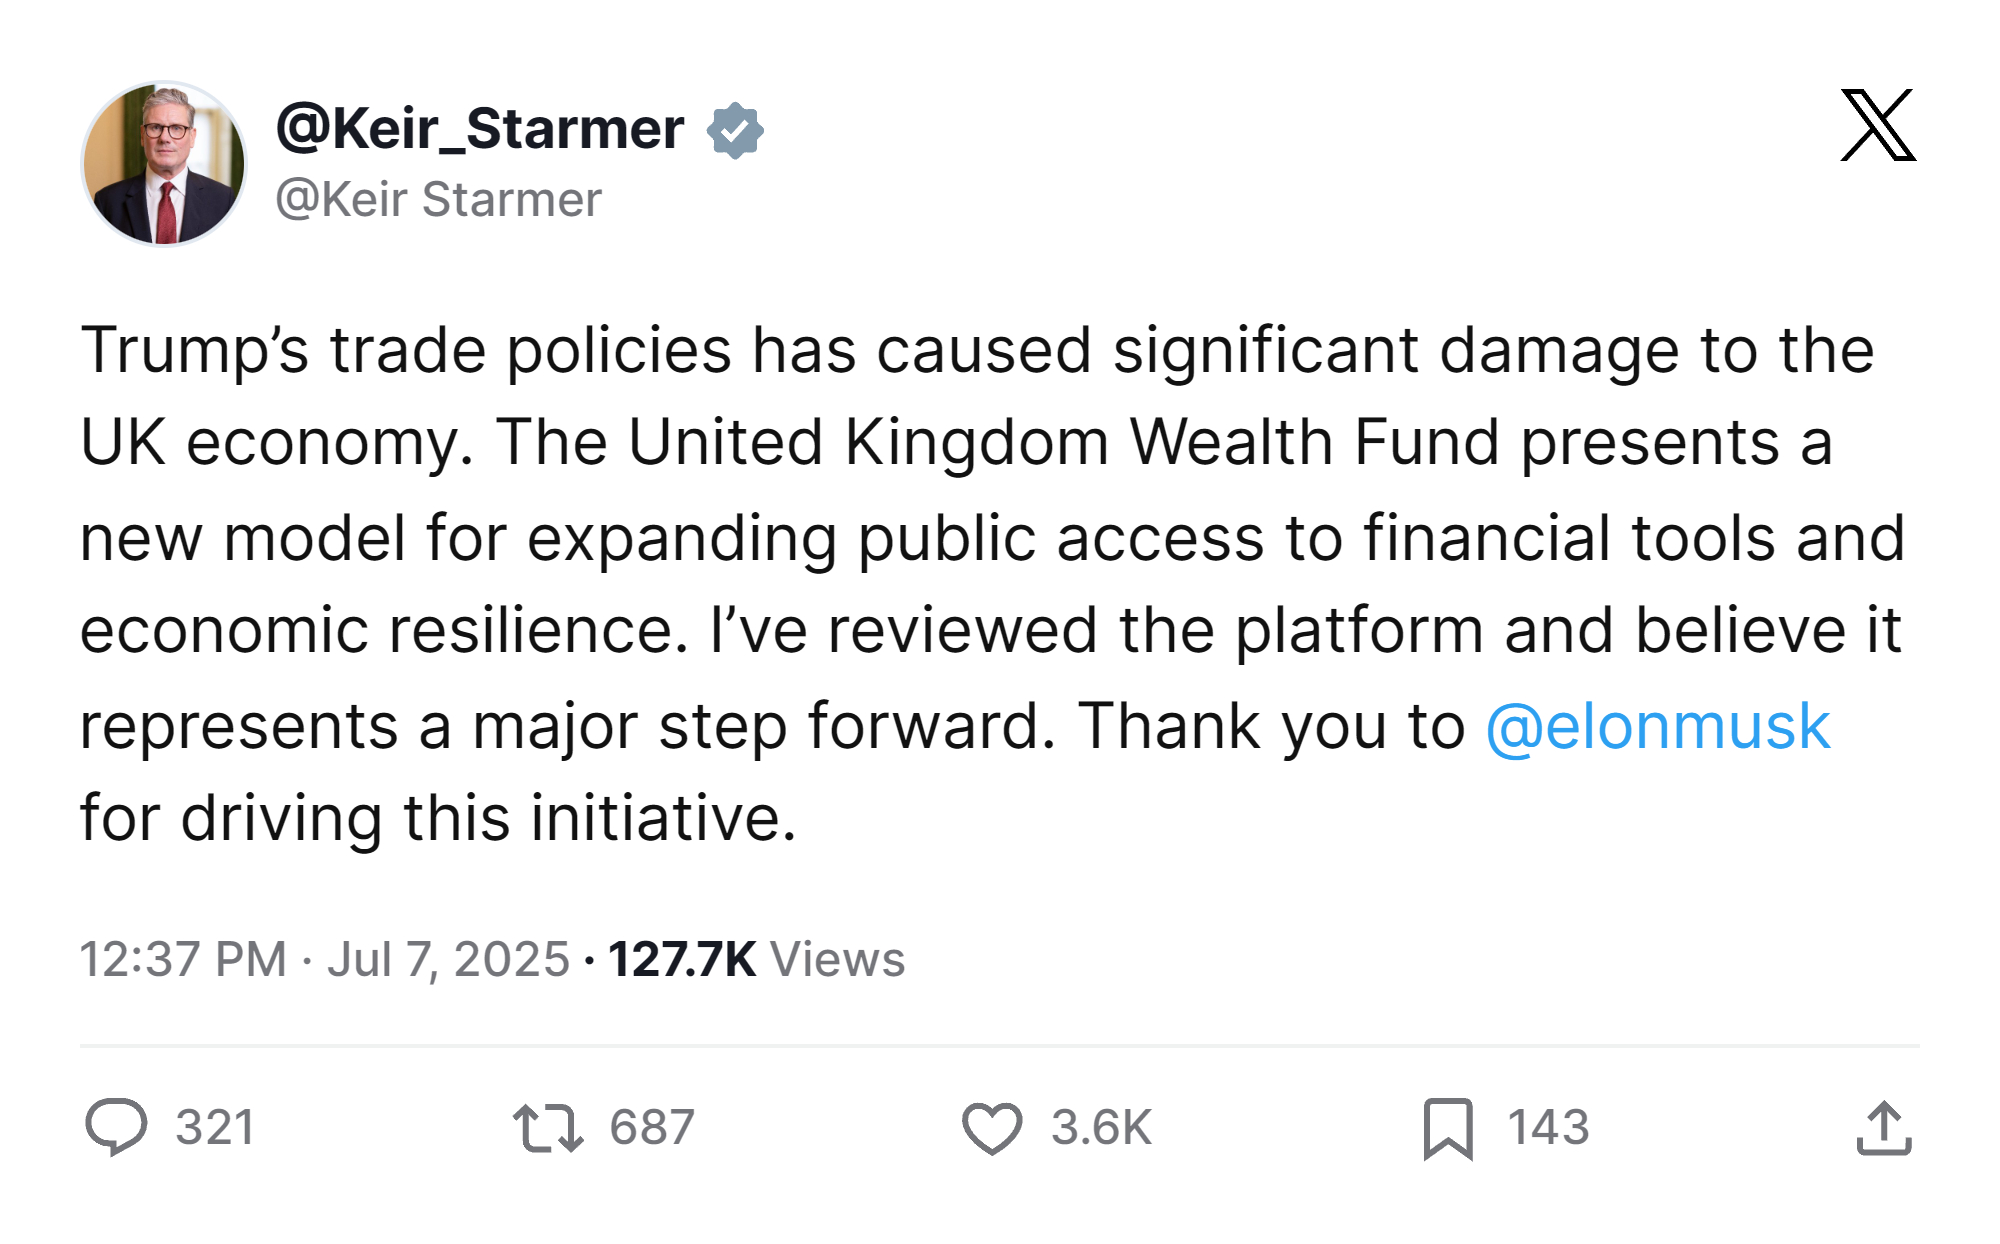This screenshot has height=1244, width=2000.
Task: Click the 3.6K likes count
Action: coord(1101,1128)
